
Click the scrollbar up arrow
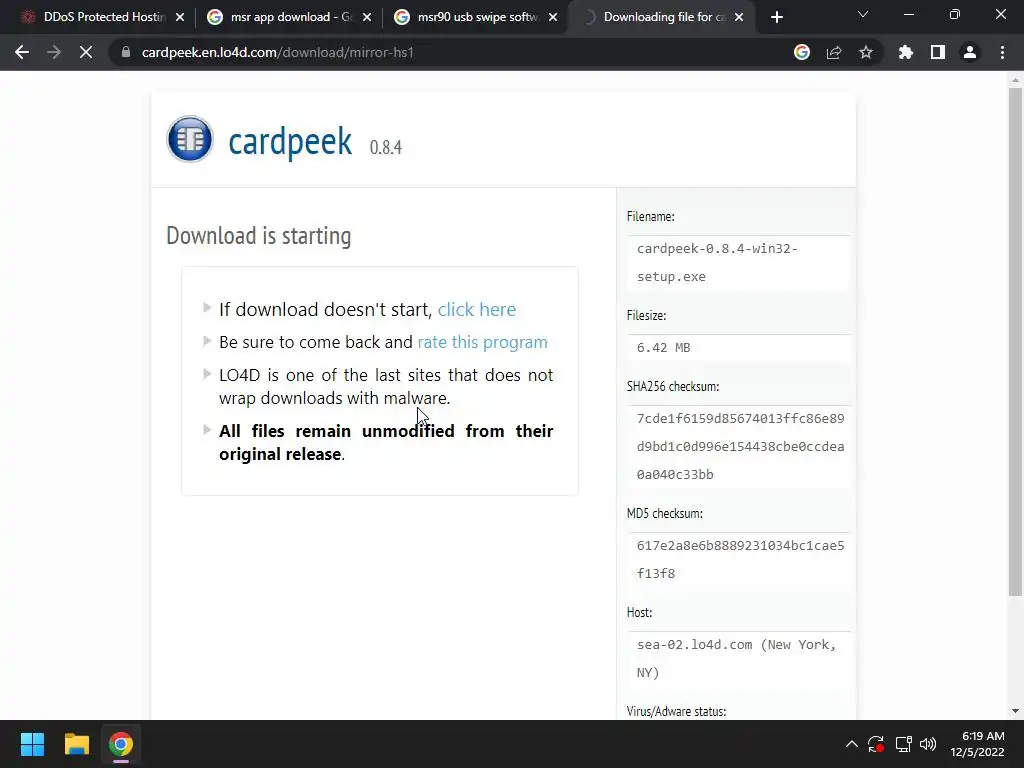click(1015, 80)
